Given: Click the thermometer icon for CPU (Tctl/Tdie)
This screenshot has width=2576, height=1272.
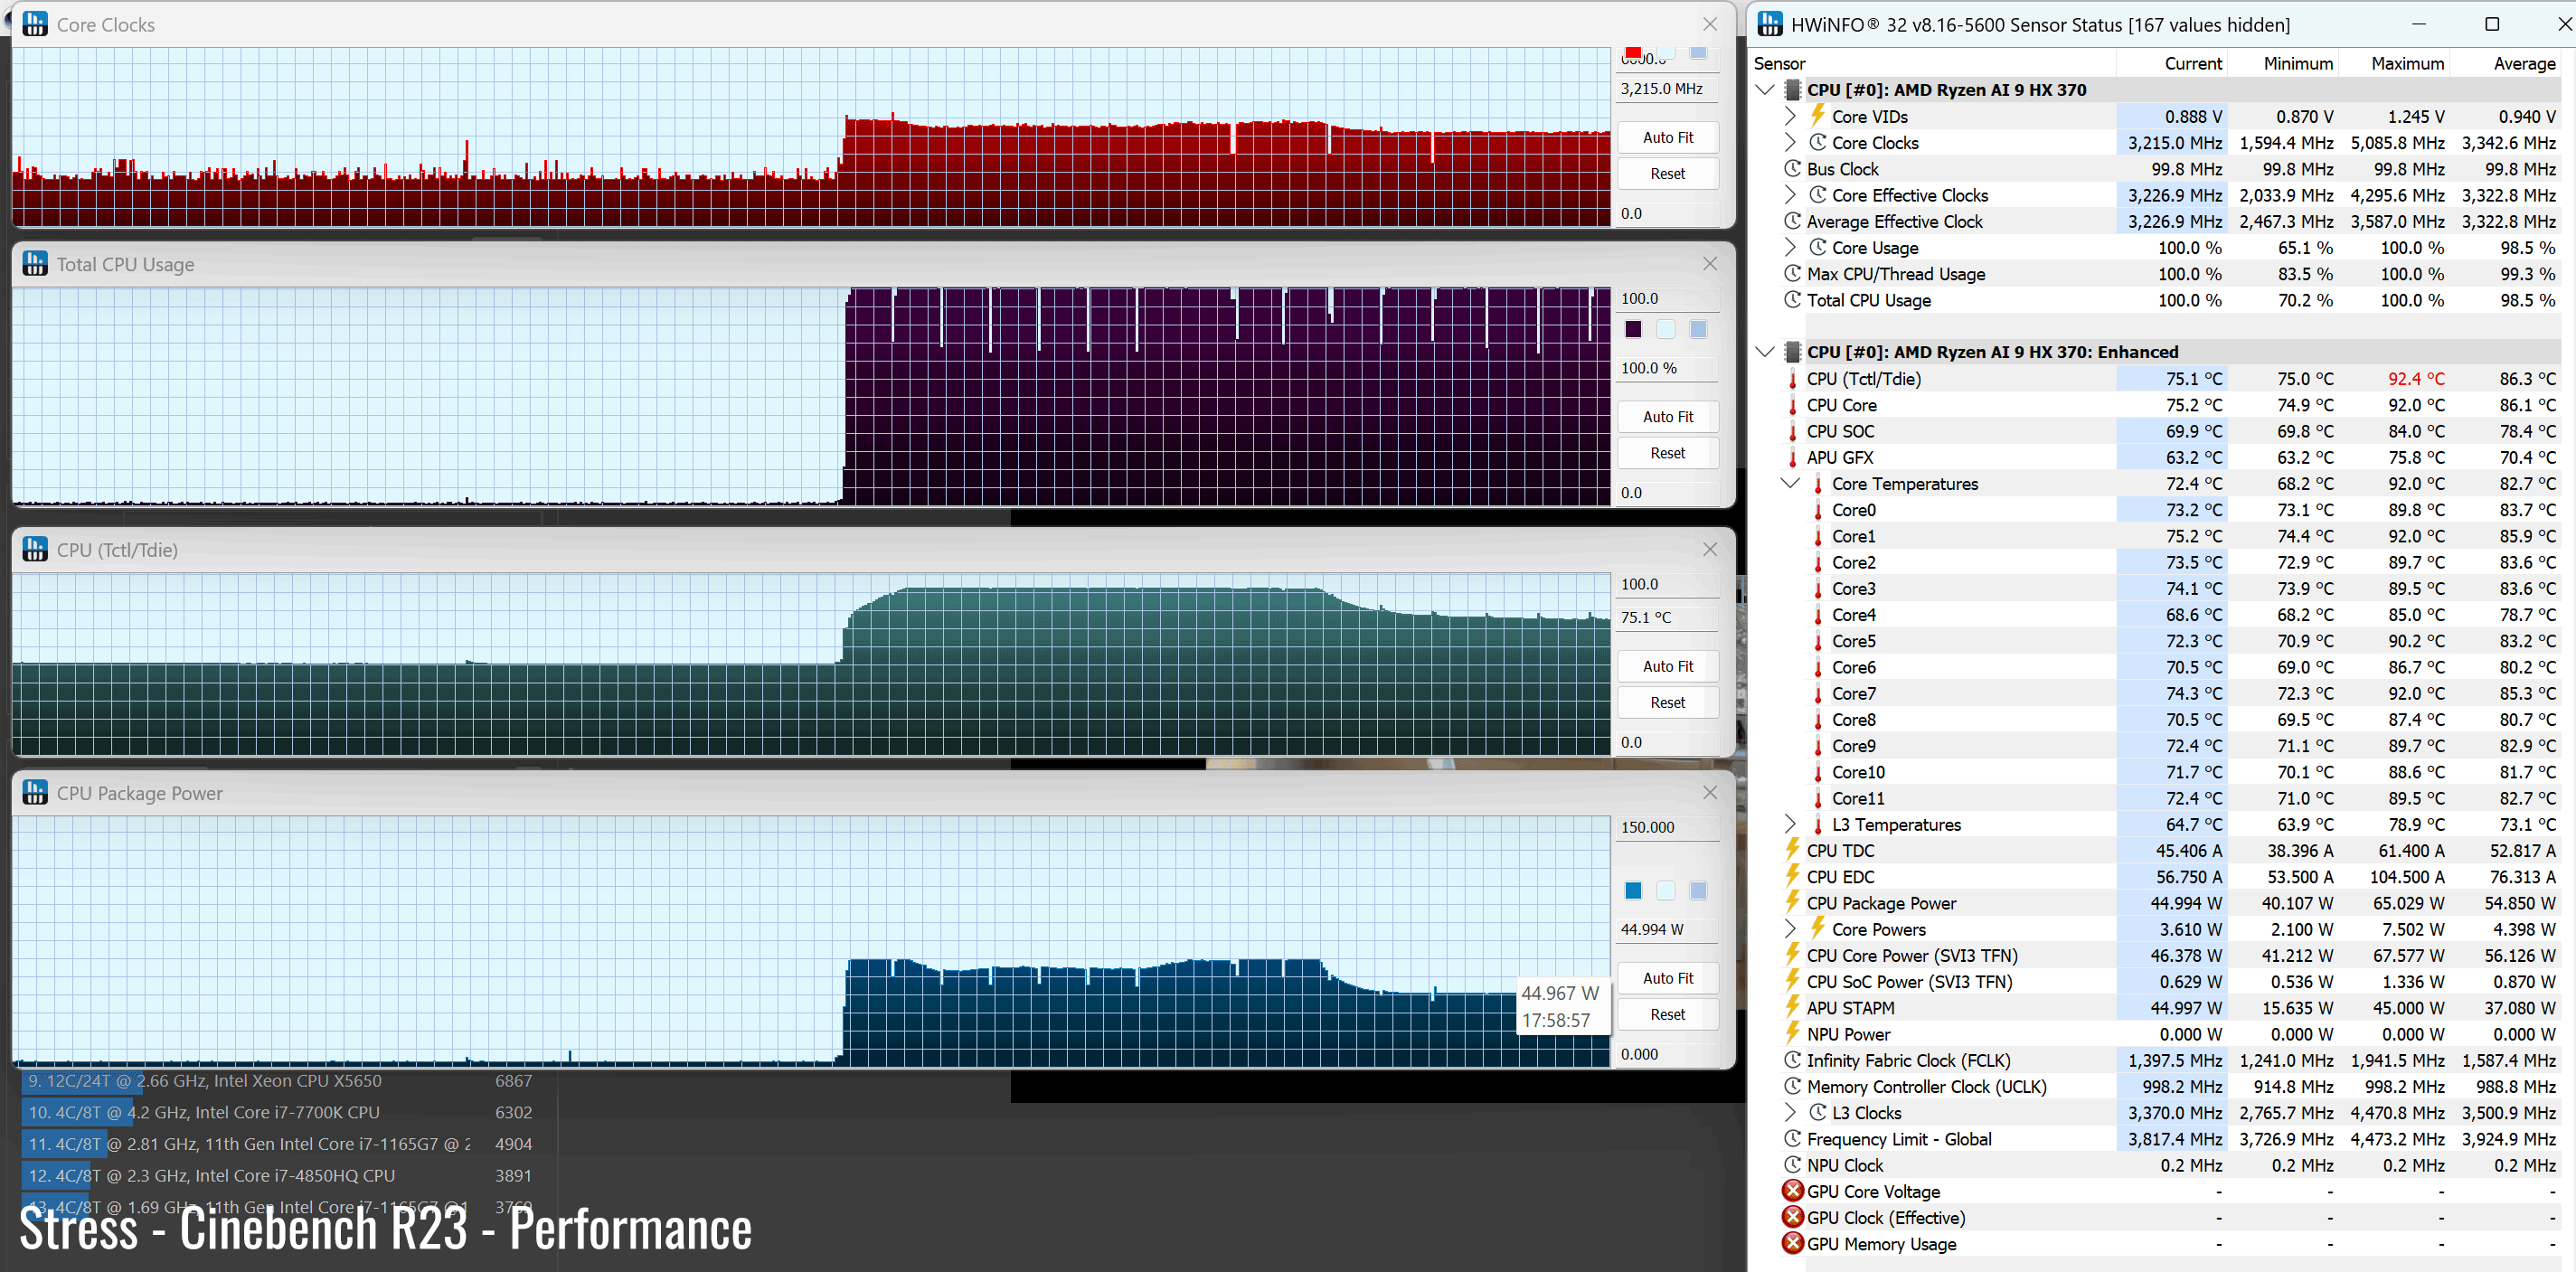Looking at the screenshot, I should click(1793, 379).
